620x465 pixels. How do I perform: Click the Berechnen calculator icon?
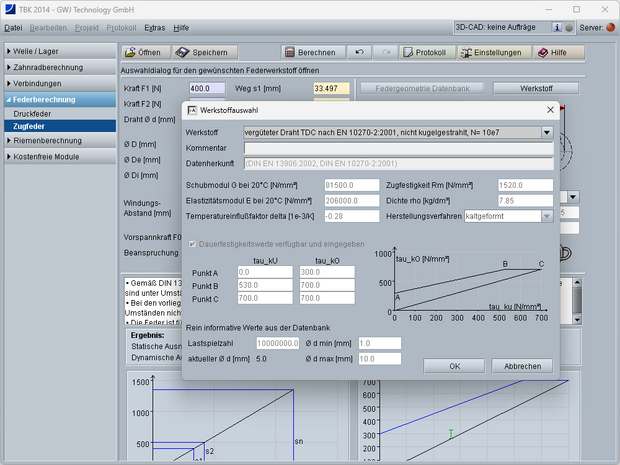pos(290,52)
